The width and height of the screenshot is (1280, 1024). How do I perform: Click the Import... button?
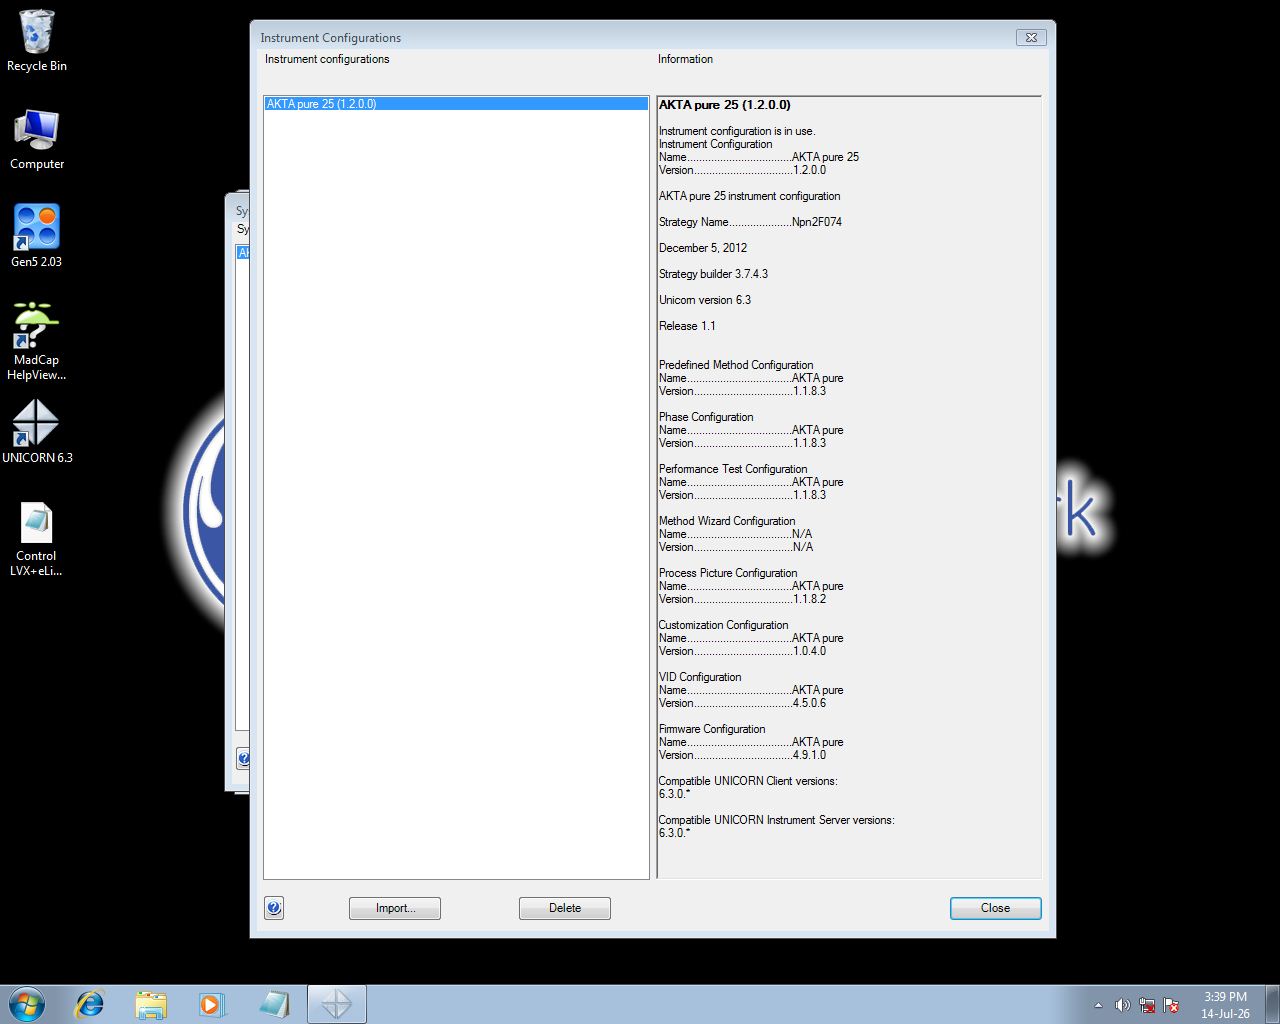(395, 908)
